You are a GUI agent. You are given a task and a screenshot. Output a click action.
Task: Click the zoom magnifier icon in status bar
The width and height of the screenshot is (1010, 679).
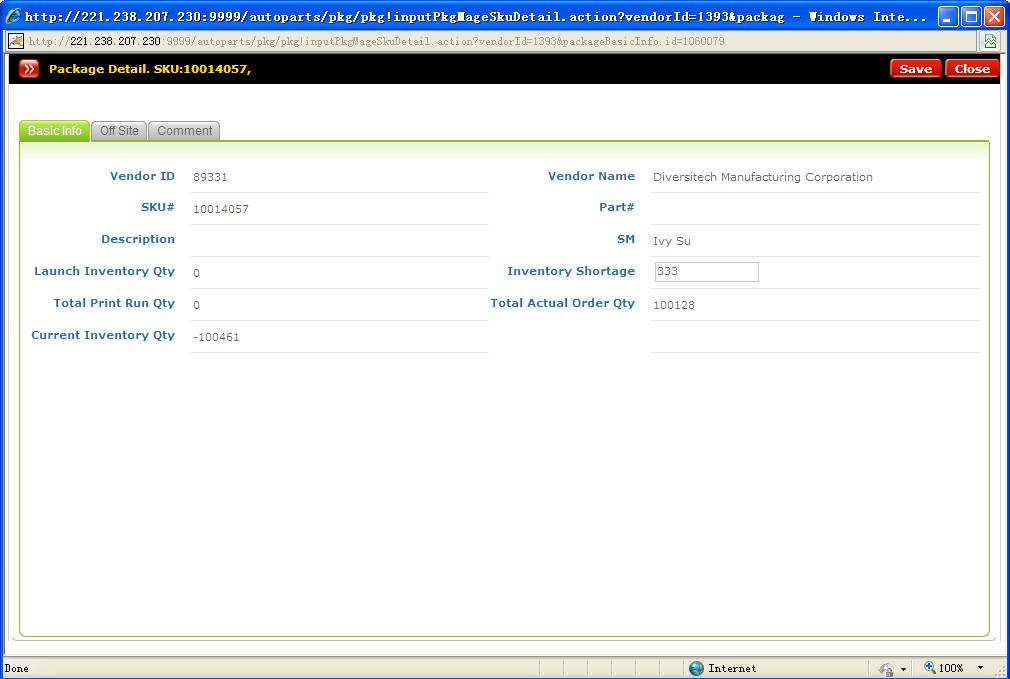pos(930,668)
